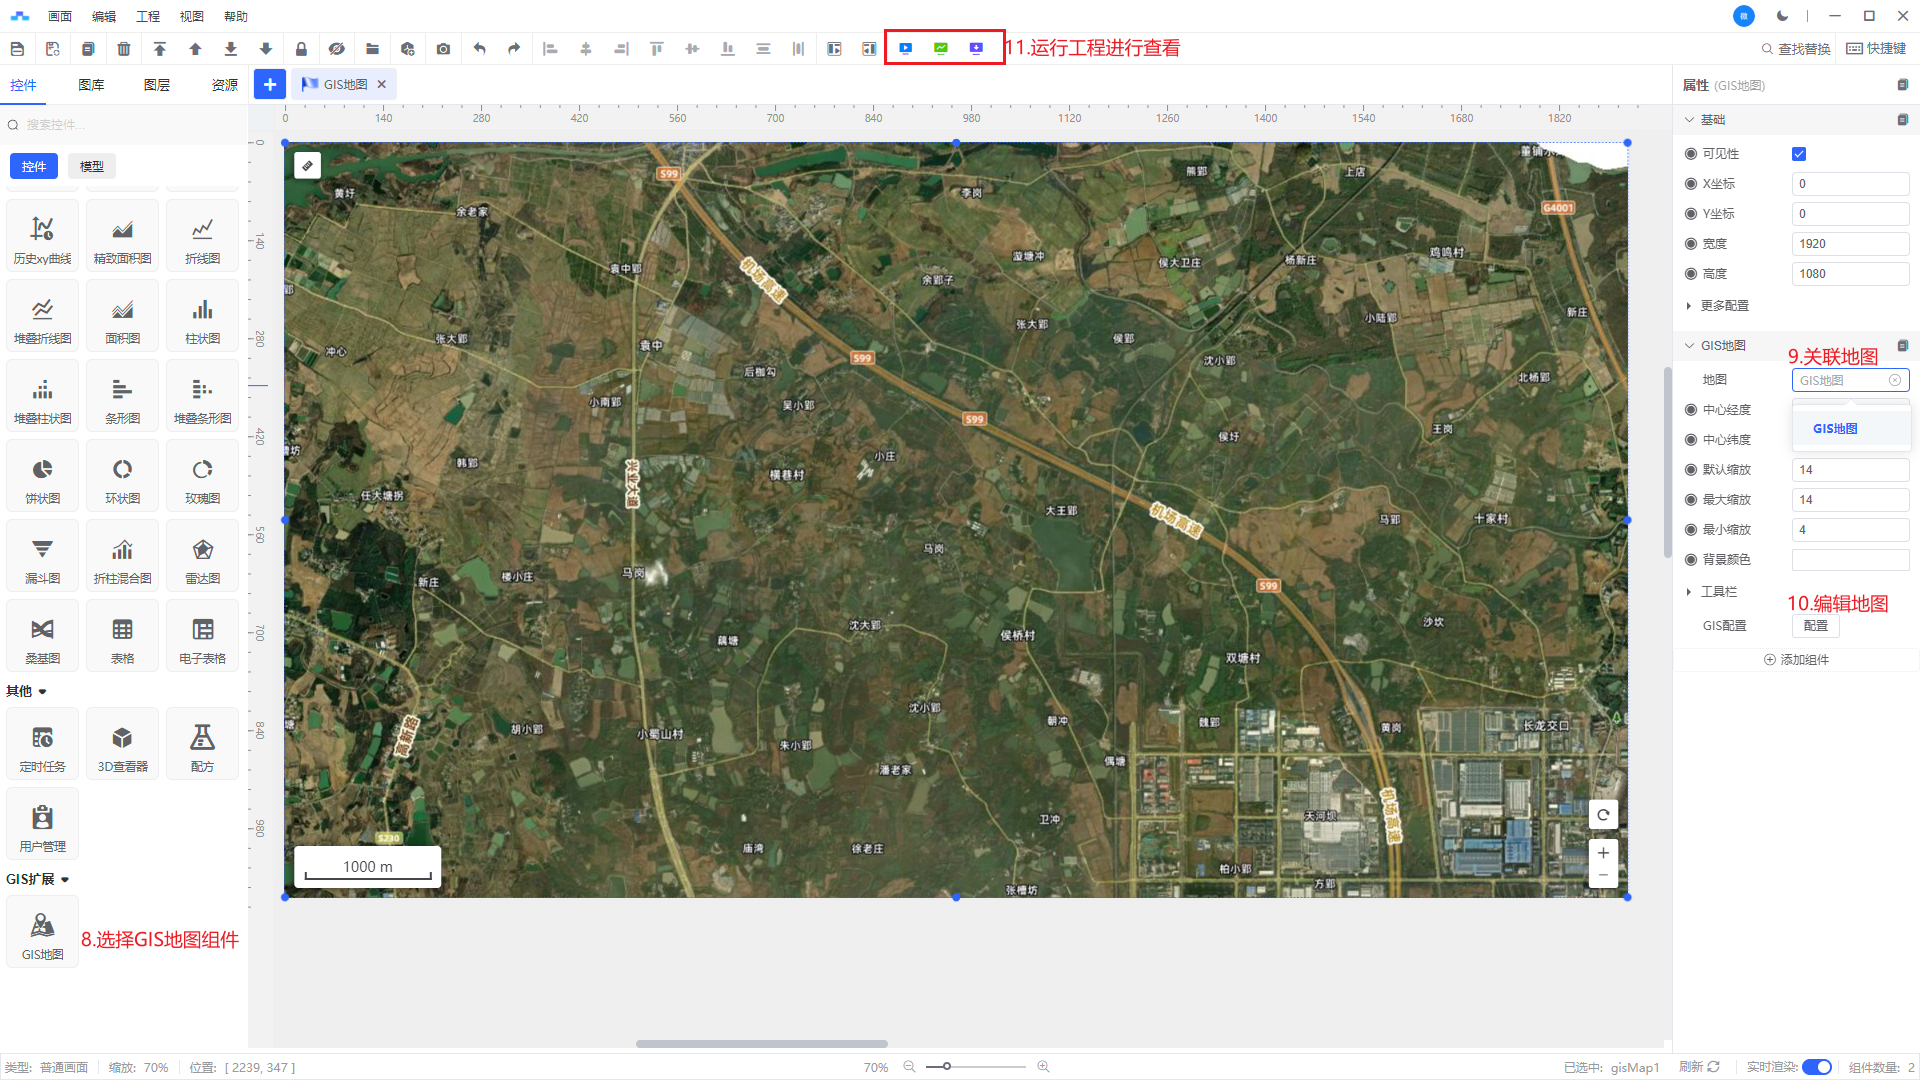Click radio button beside 默认缩放
1920x1080 pixels.
pyautogui.click(x=1691, y=470)
